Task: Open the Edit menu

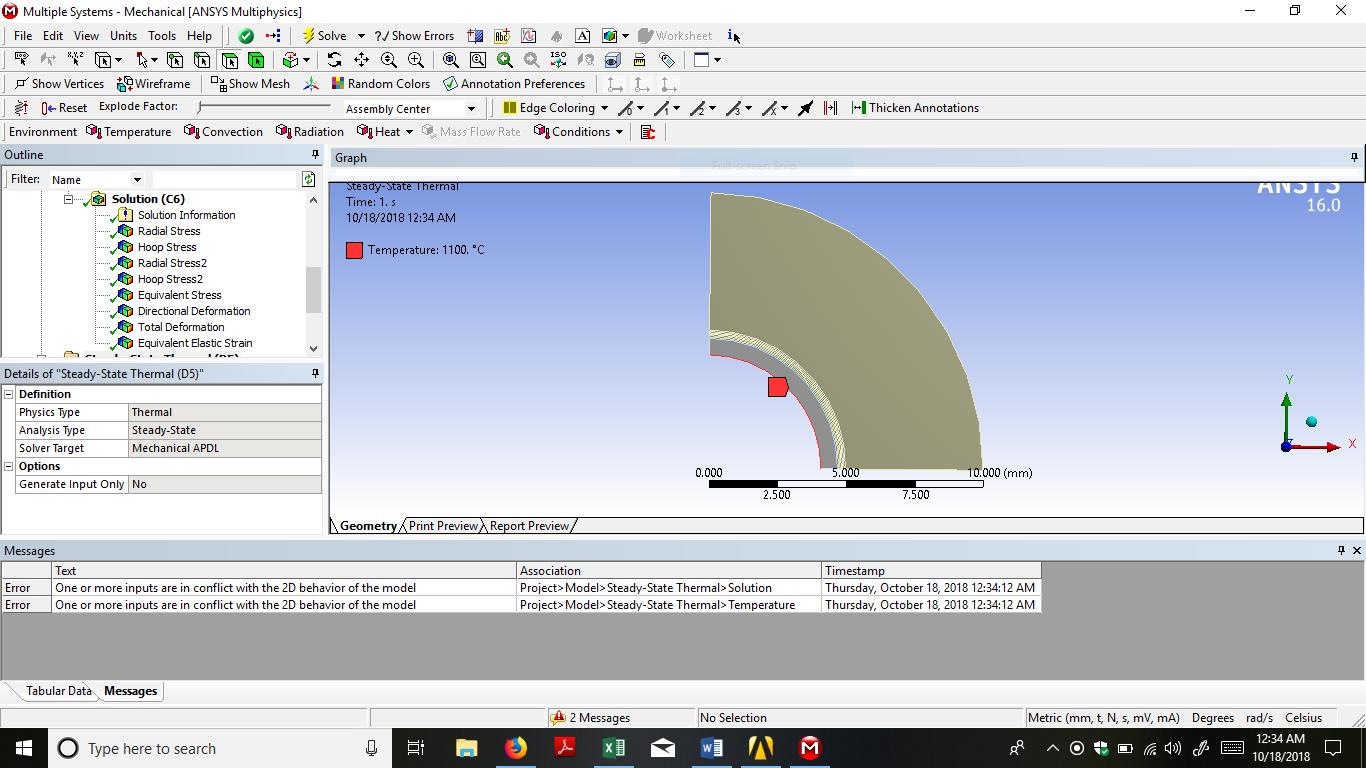Action: tap(53, 36)
